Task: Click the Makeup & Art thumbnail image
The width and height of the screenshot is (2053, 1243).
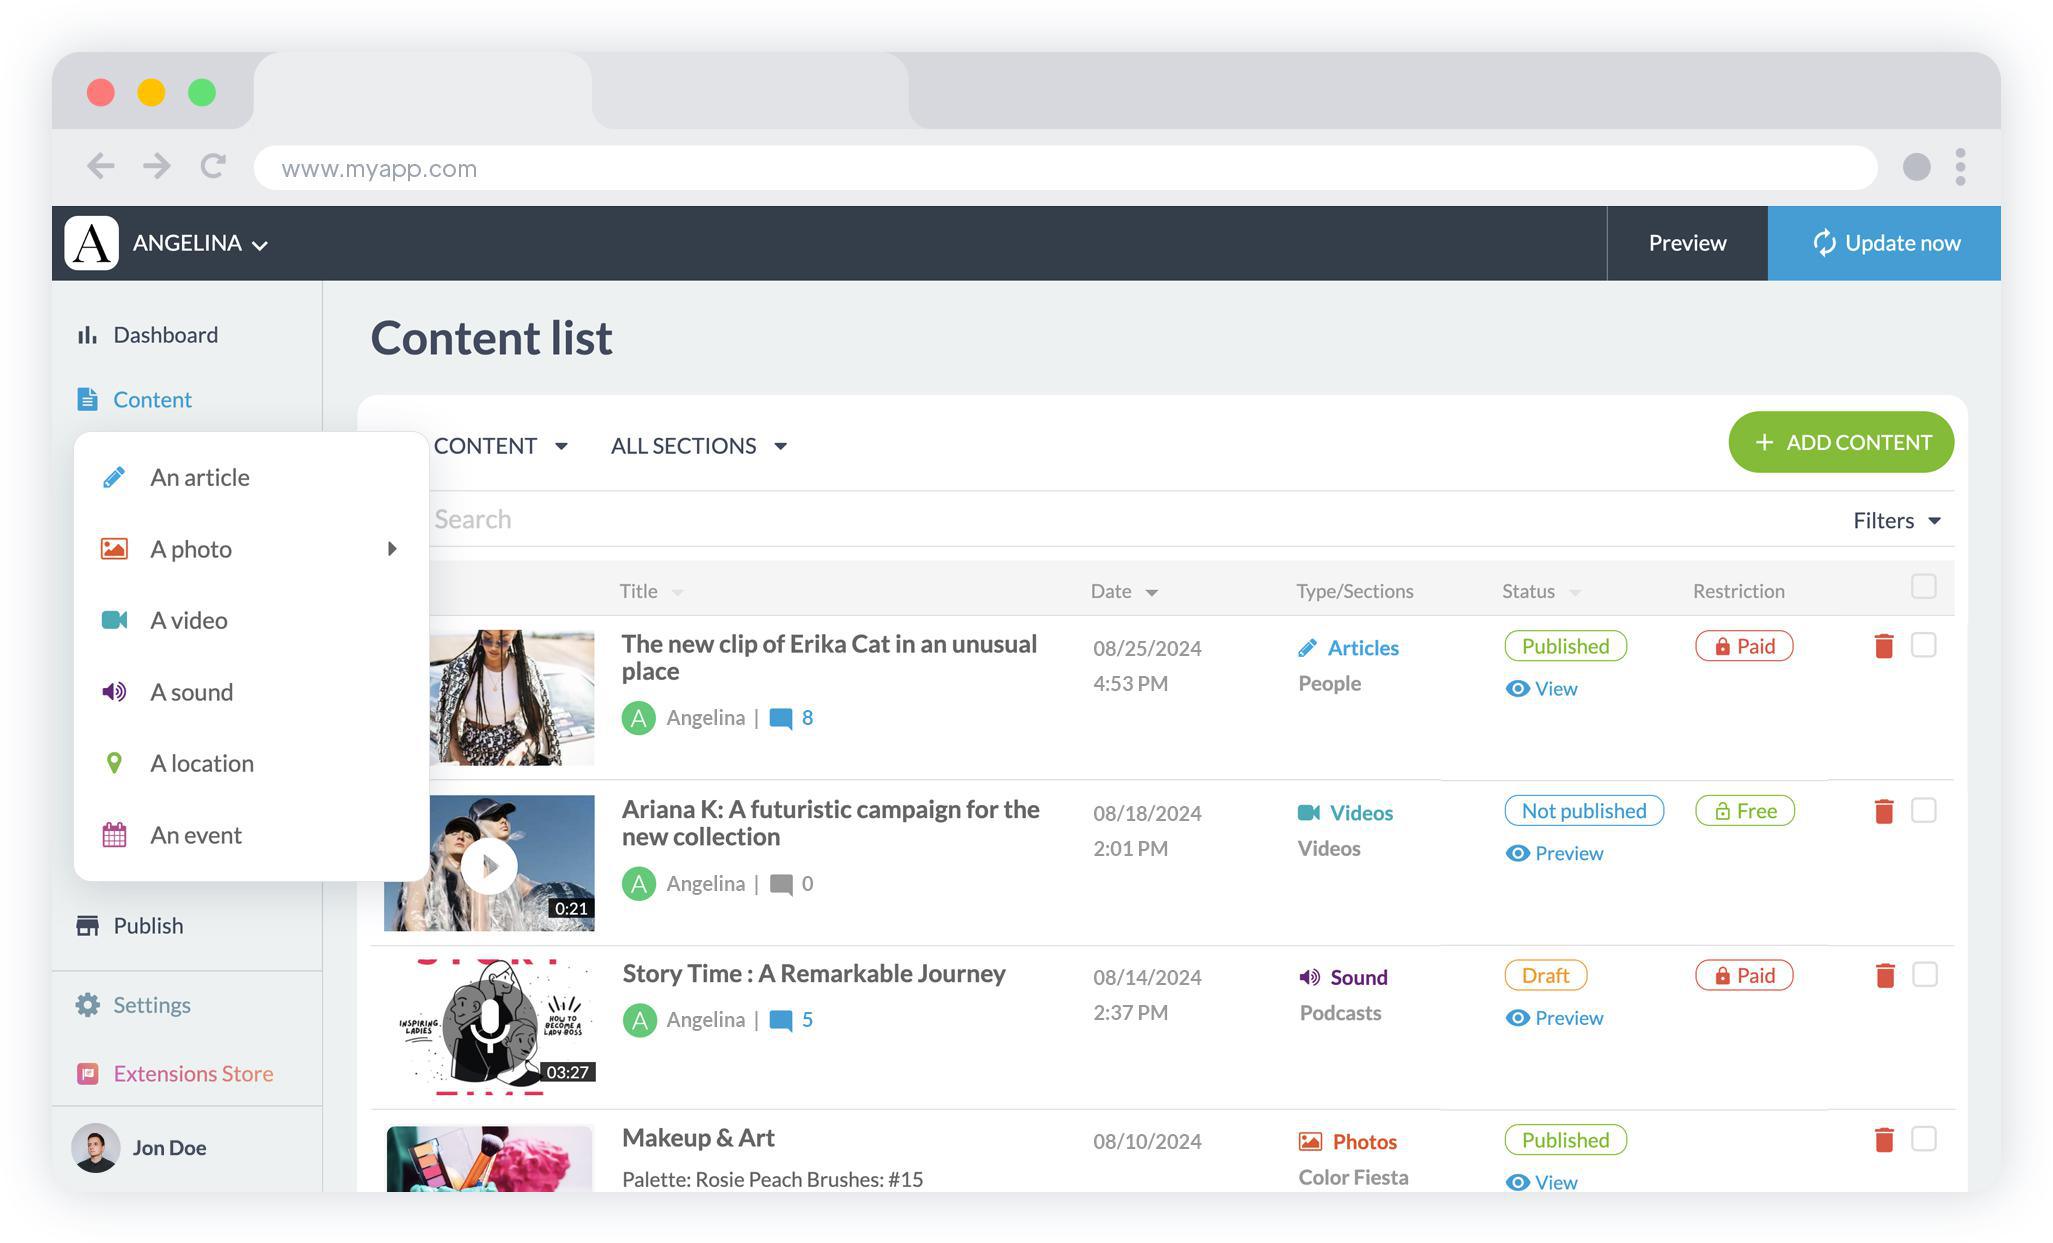Action: (x=490, y=1158)
